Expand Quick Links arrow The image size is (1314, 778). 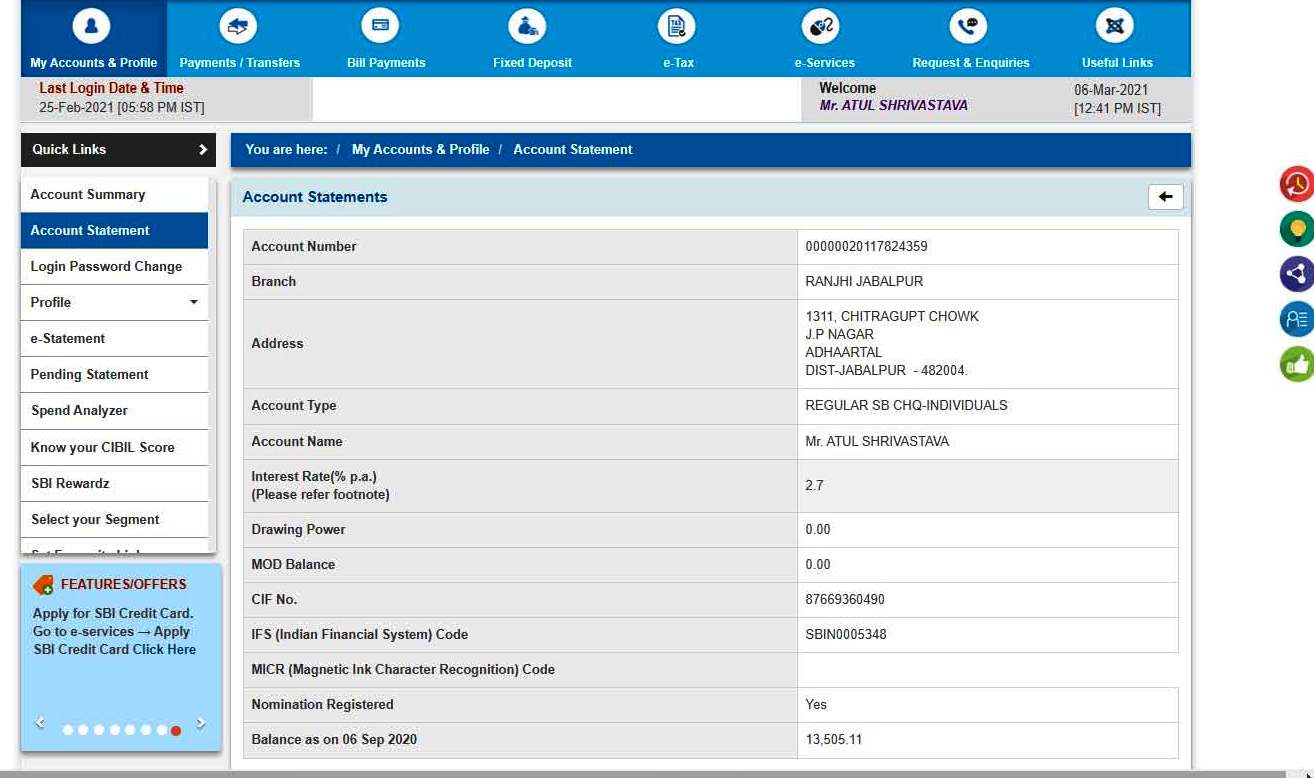[x=203, y=150]
